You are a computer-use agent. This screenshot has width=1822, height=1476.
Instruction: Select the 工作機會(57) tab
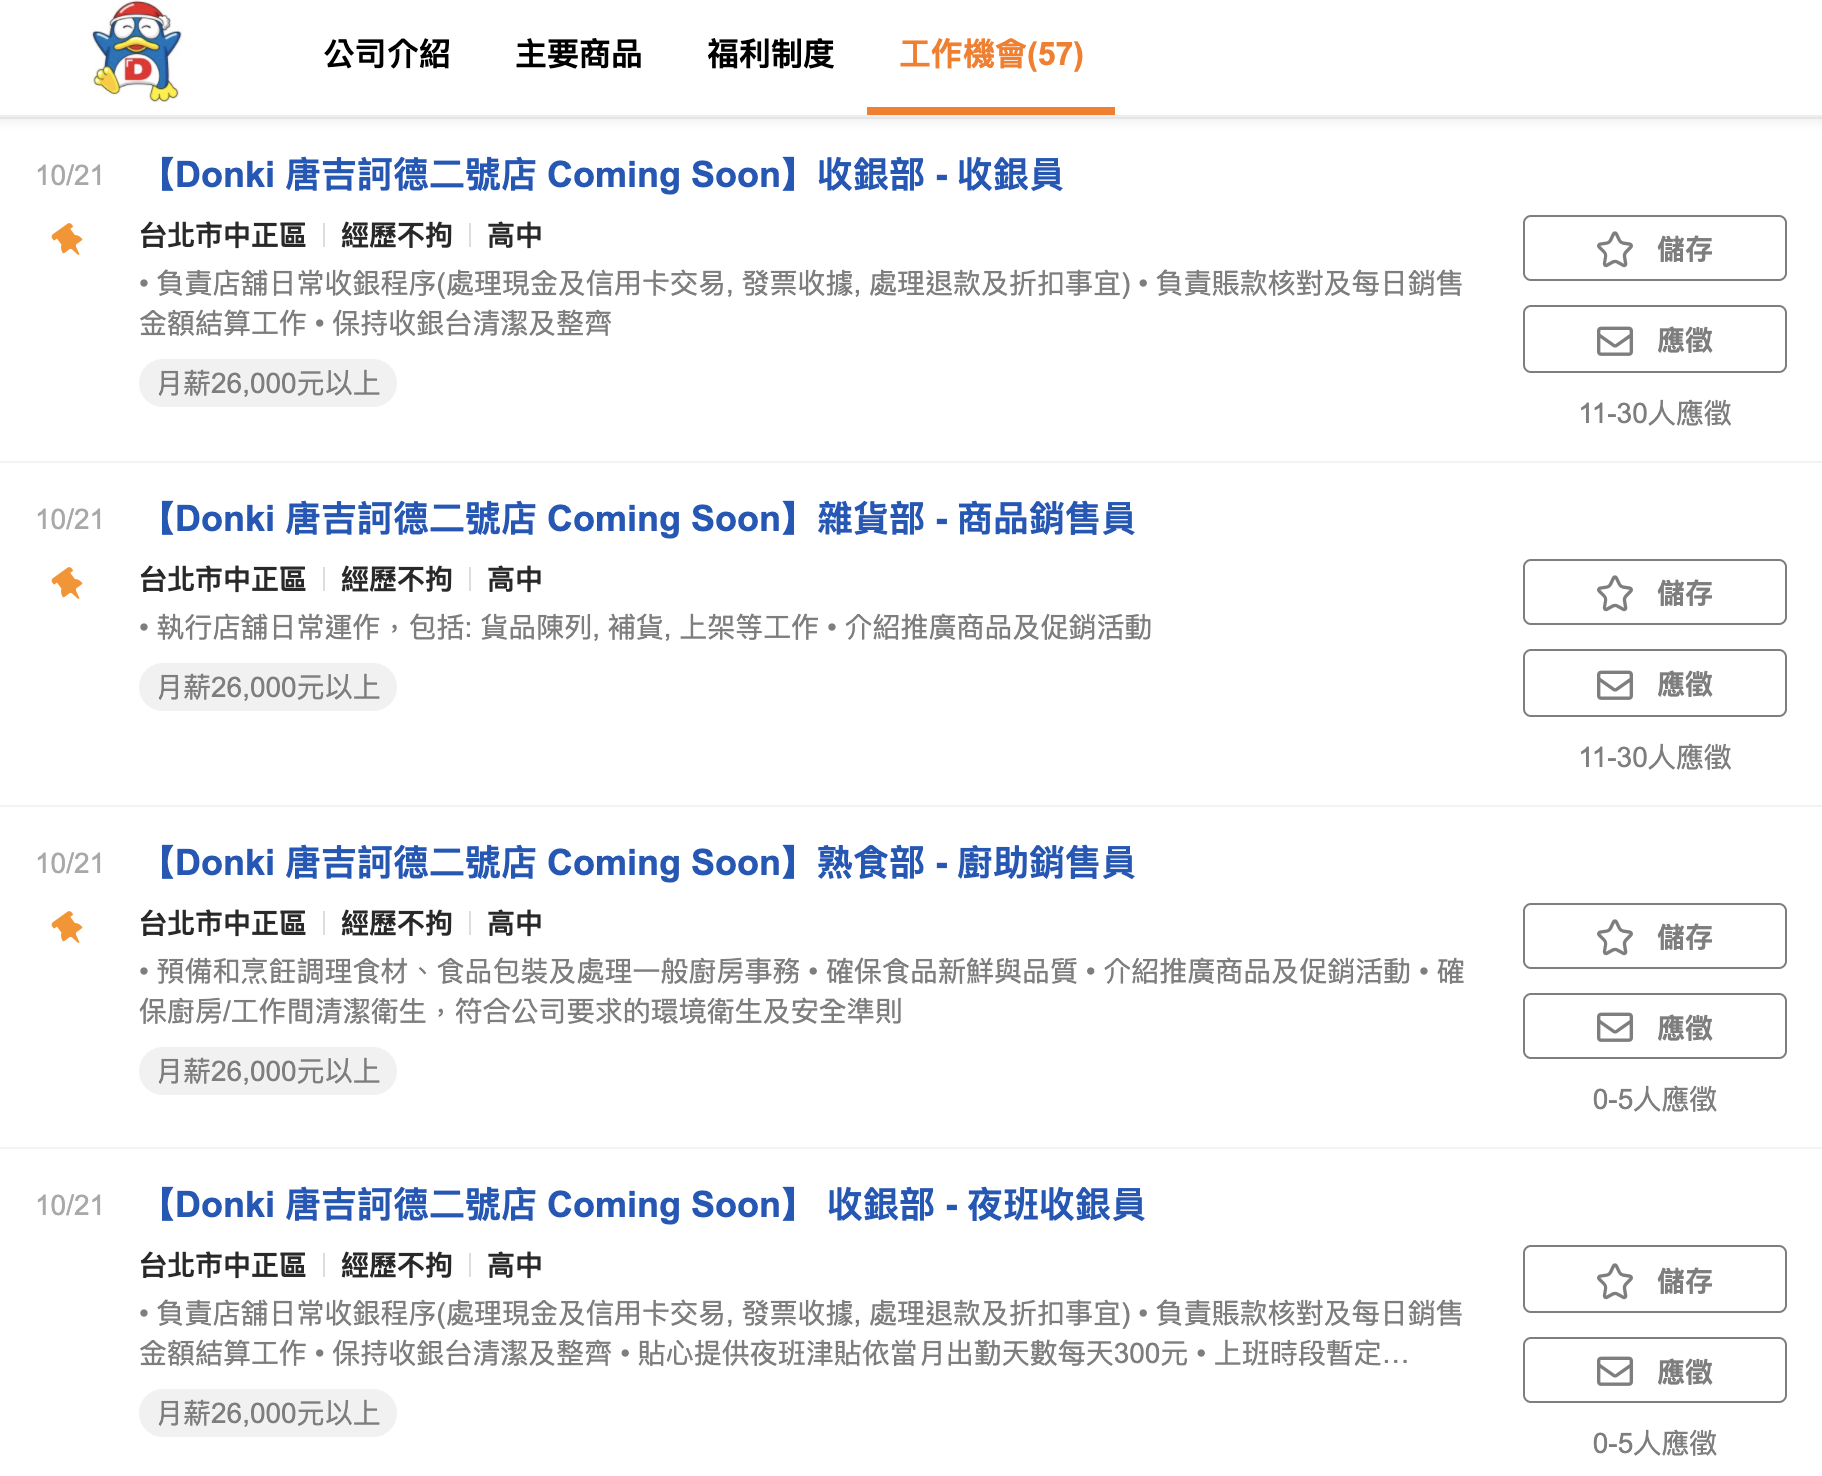pos(991,54)
